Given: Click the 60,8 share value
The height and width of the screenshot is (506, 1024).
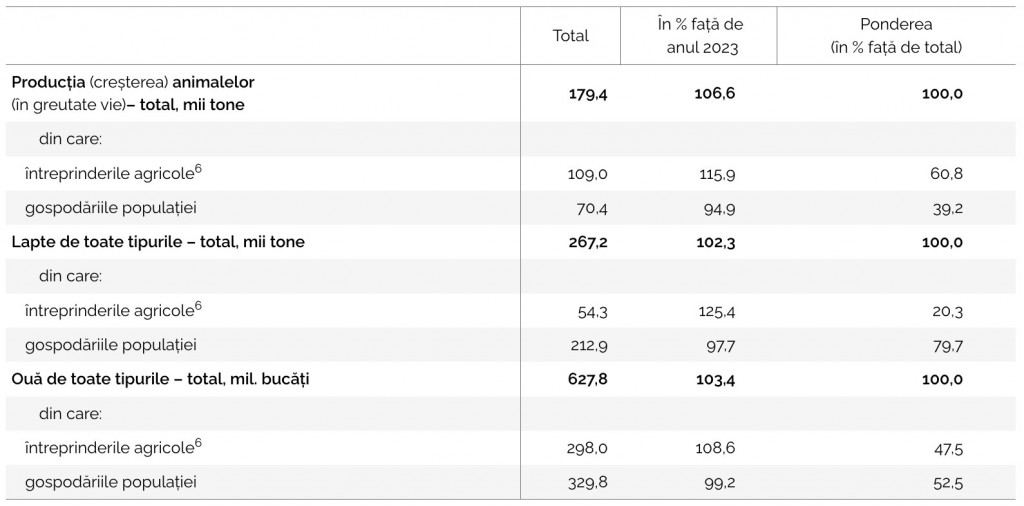Looking at the screenshot, I should 946,174.
